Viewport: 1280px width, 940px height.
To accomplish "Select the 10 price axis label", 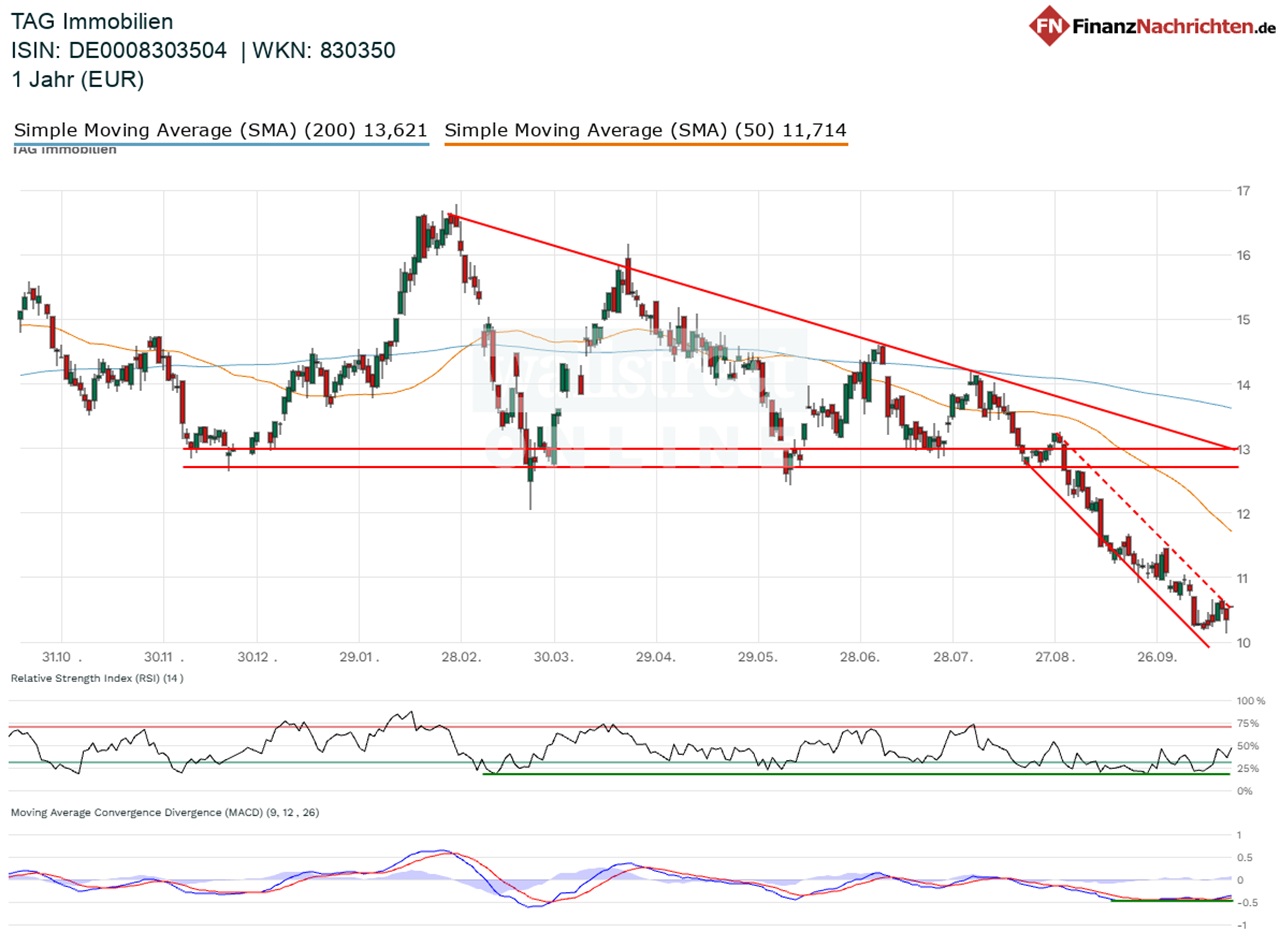I will [1244, 643].
